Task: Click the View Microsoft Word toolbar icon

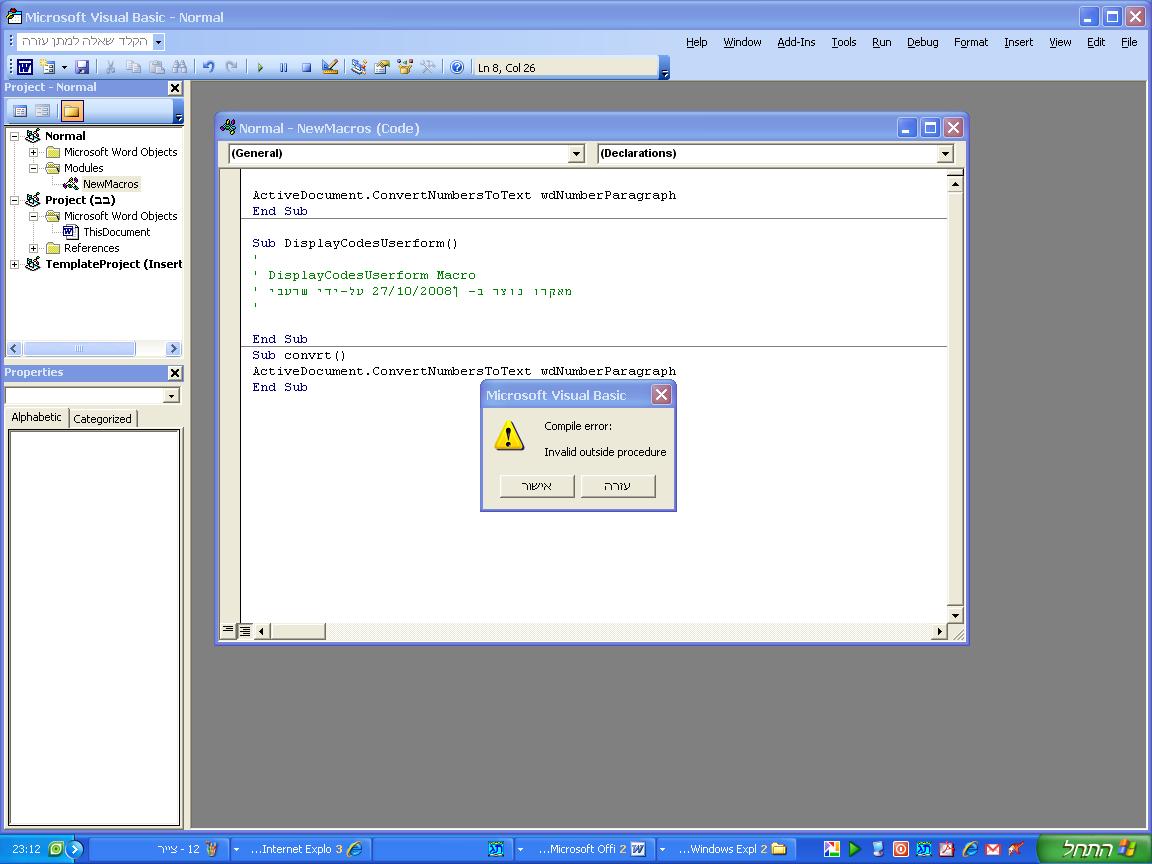Action: point(25,67)
